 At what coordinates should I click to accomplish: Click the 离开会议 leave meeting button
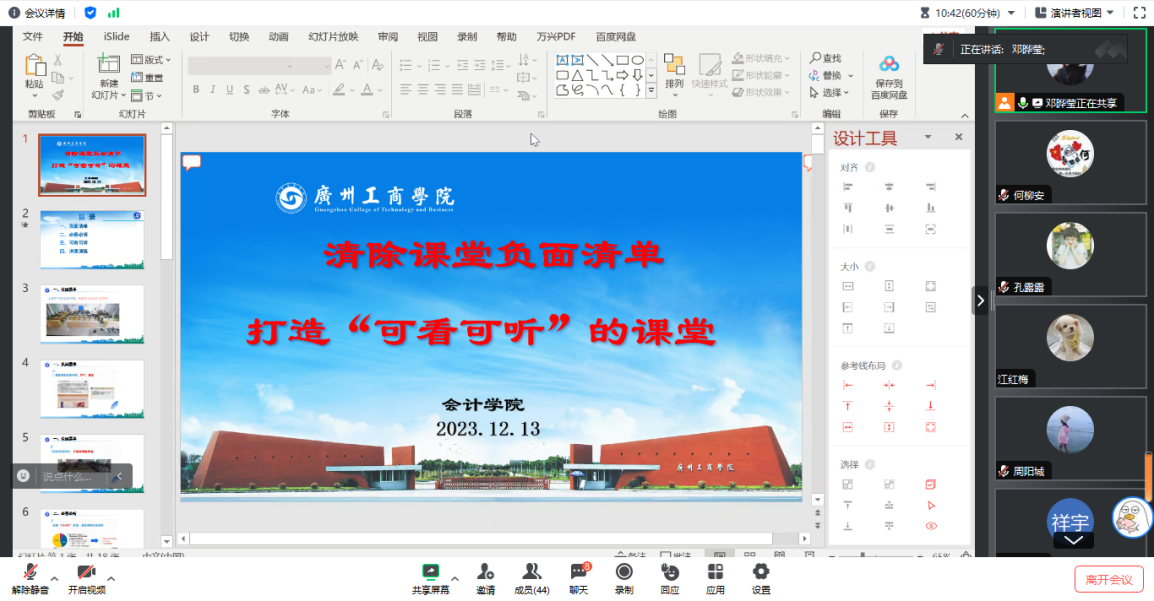tap(1109, 579)
